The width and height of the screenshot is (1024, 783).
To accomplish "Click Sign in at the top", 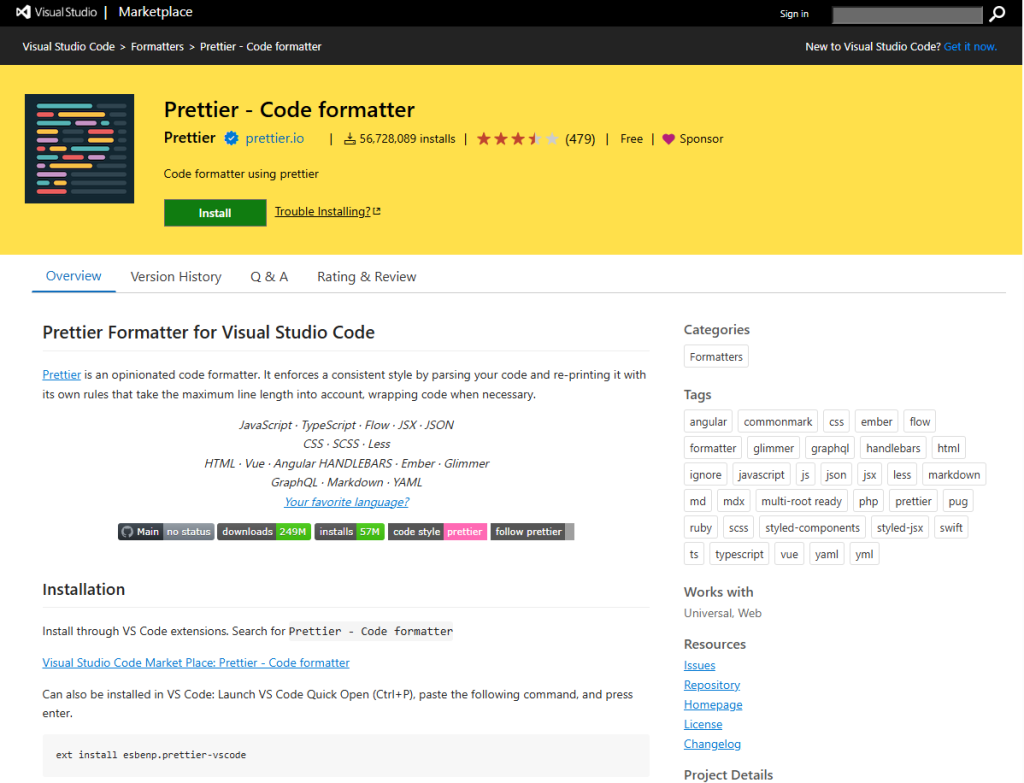I will click(x=794, y=14).
